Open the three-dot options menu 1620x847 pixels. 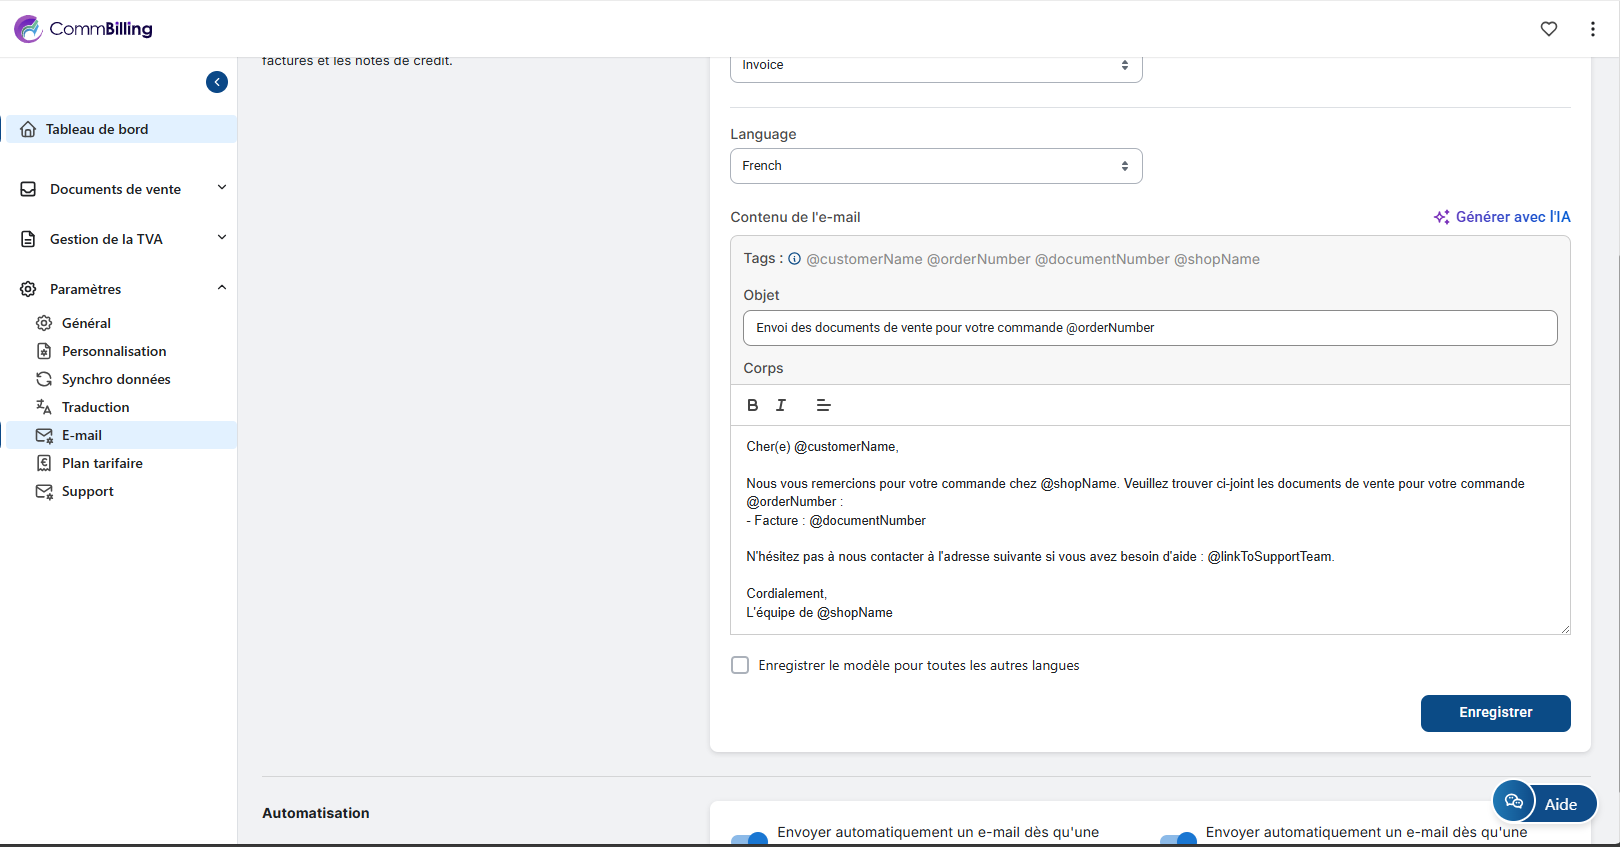coord(1592,29)
